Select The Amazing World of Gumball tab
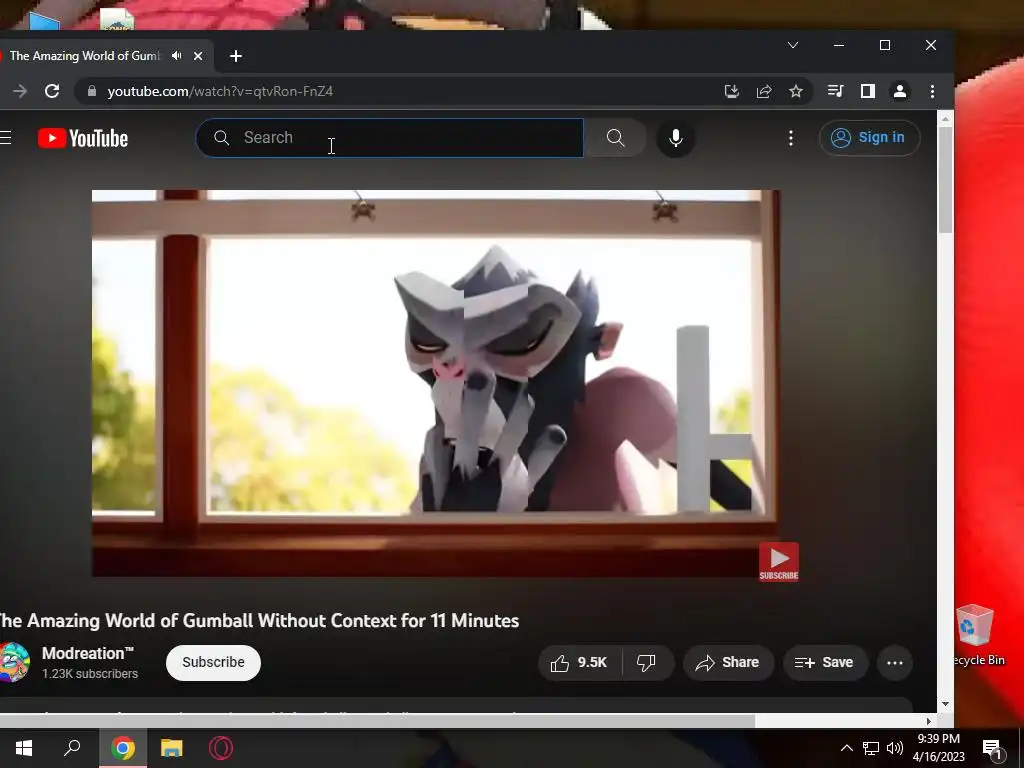The image size is (1024, 768). (x=85, y=56)
